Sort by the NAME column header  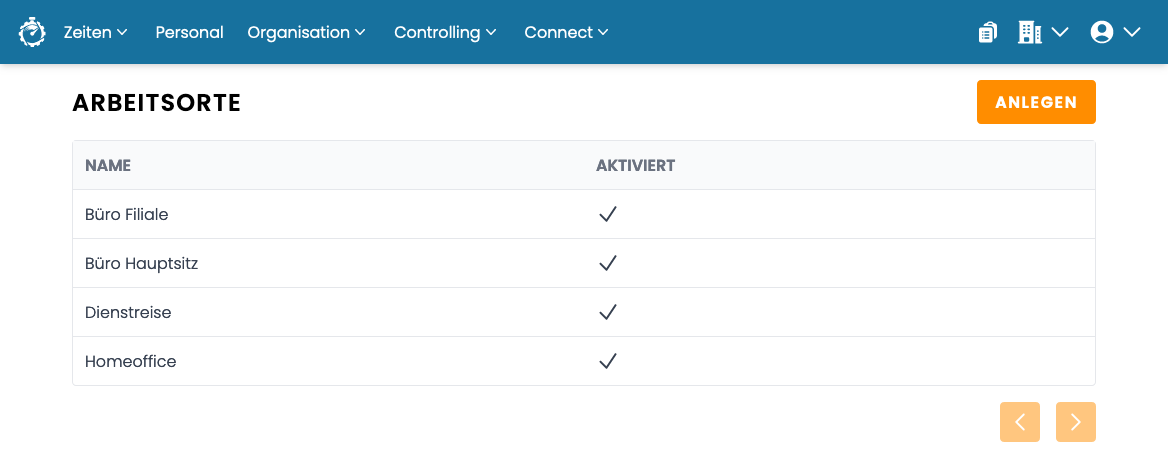[108, 165]
